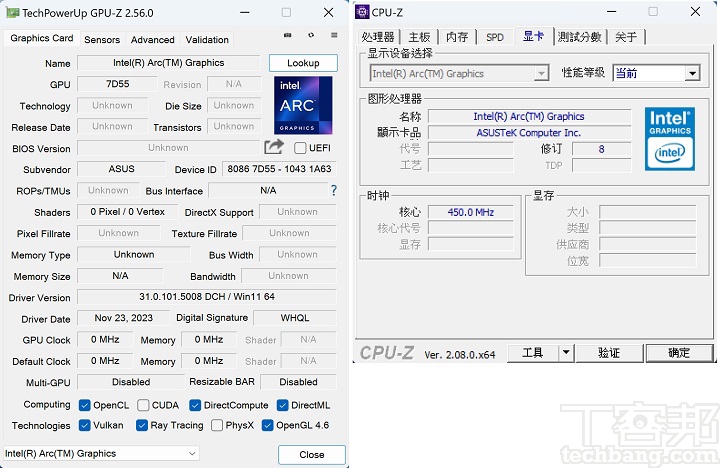Screen dimensions: 720x468
Task: Switch to the 測試分數 tab in CPU-Z
Action: pyautogui.click(x=579, y=37)
